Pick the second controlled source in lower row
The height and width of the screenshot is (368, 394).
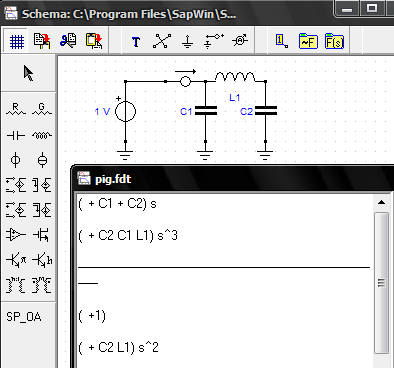coord(42,210)
